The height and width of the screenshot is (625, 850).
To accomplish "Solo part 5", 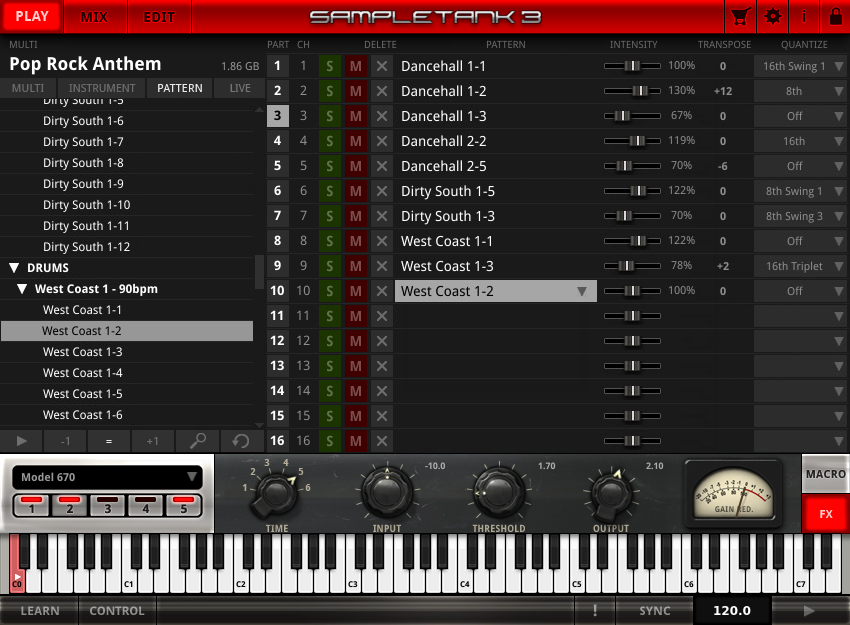I will [330, 166].
